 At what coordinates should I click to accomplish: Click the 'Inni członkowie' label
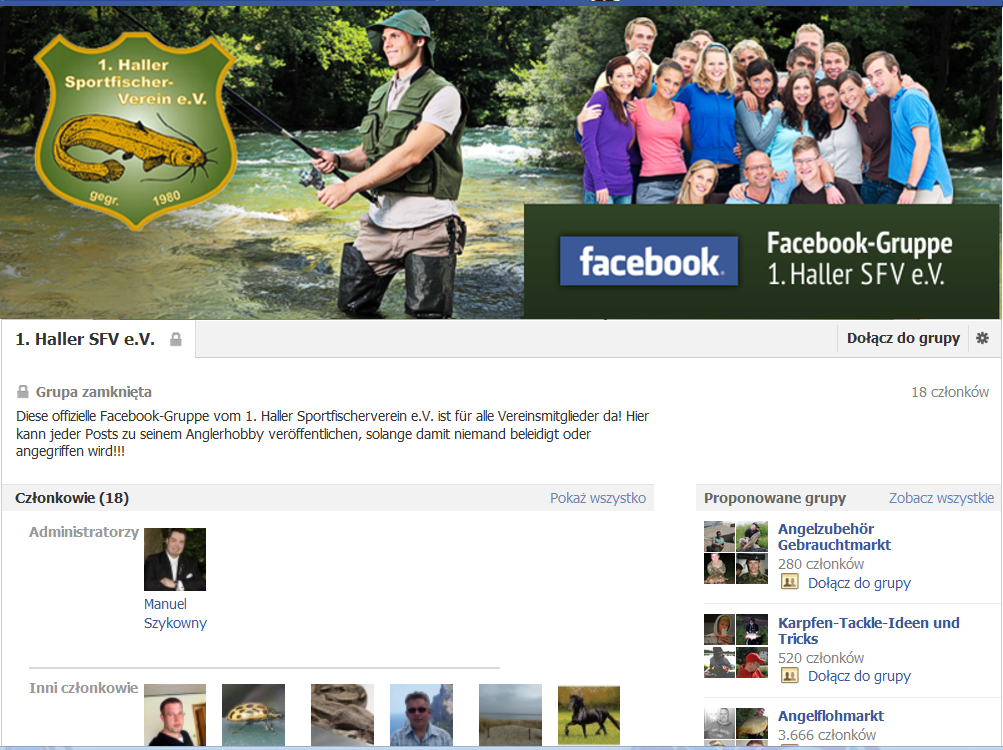83,688
